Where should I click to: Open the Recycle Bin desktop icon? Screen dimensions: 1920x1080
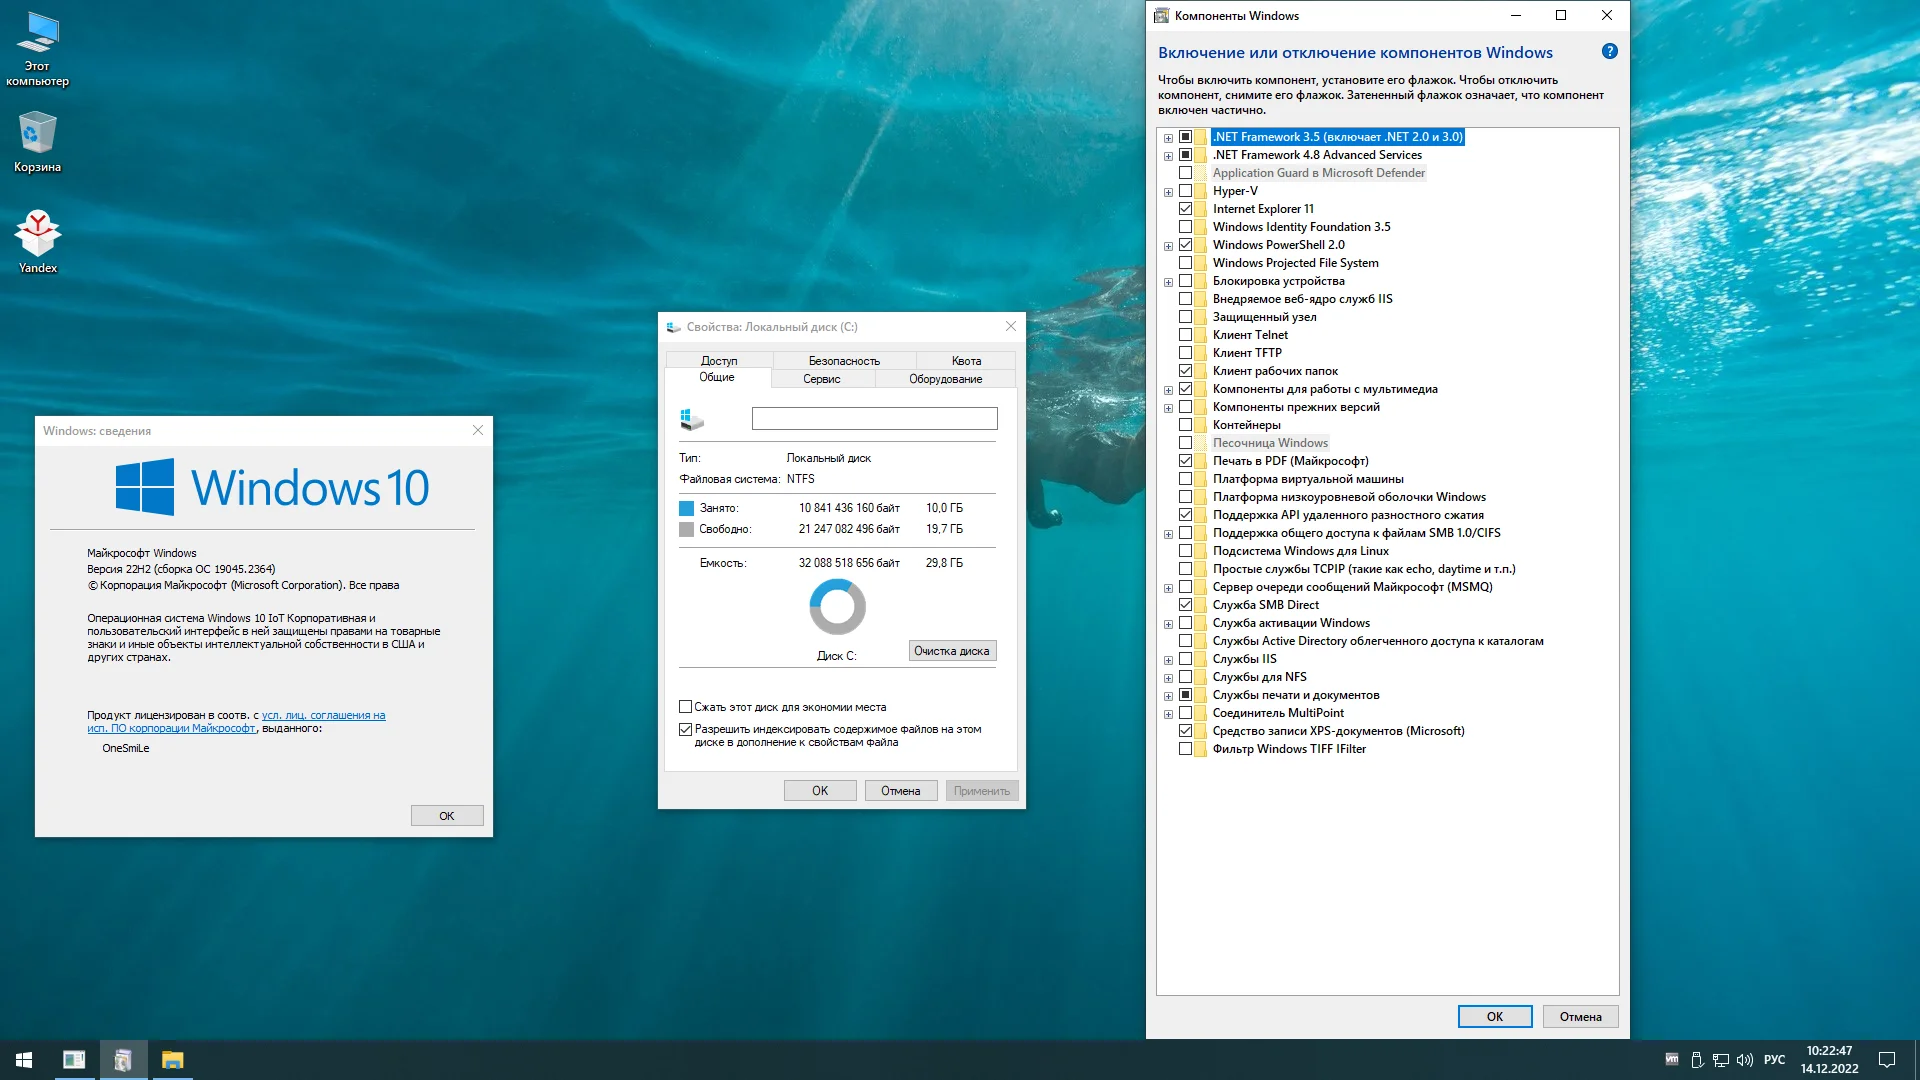[38, 141]
